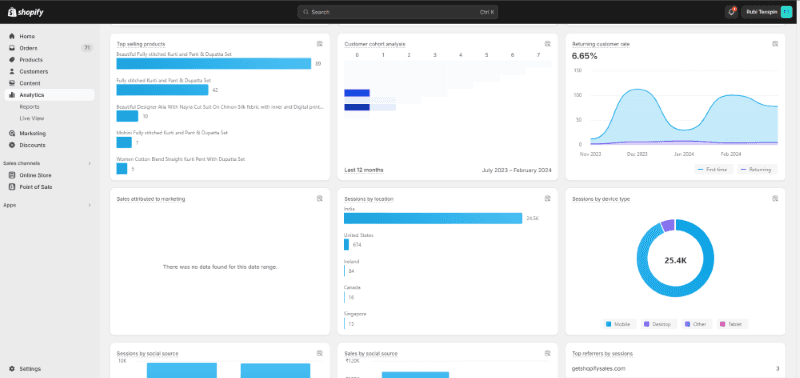The width and height of the screenshot is (800, 378).
Task: Click the user avatar in header
Action: point(786,12)
